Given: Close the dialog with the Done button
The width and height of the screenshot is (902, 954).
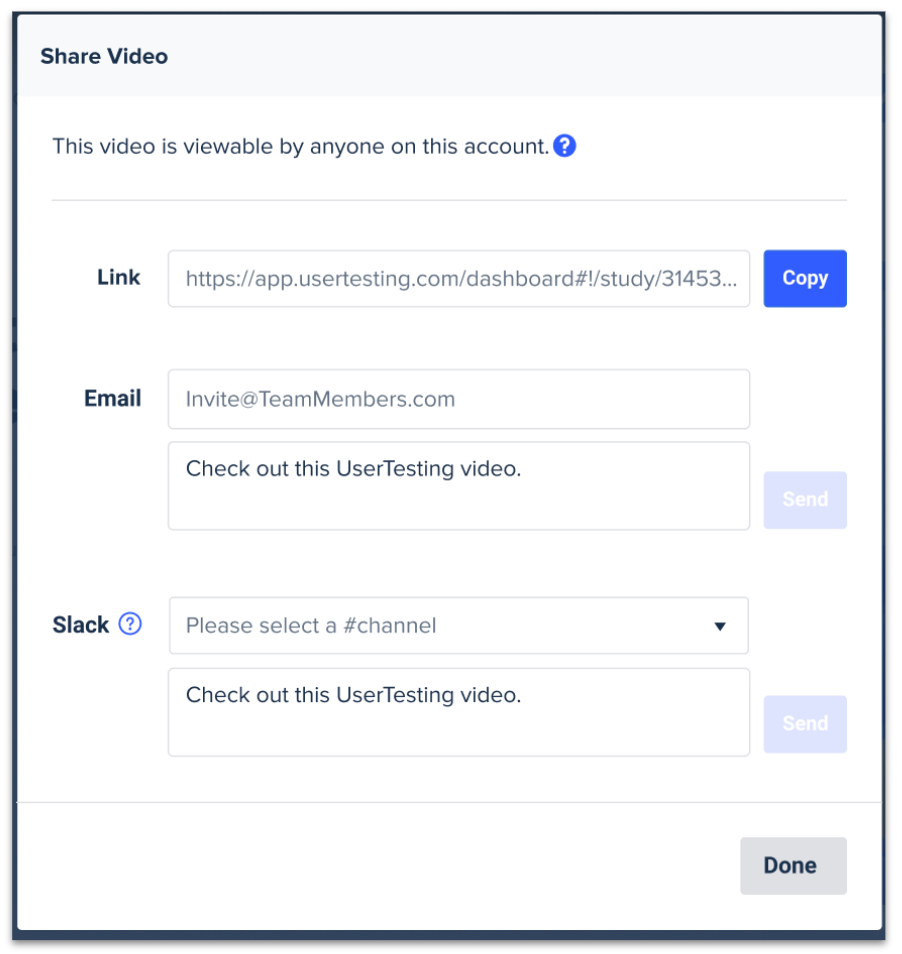Looking at the screenshot, I should click(793, 865).
